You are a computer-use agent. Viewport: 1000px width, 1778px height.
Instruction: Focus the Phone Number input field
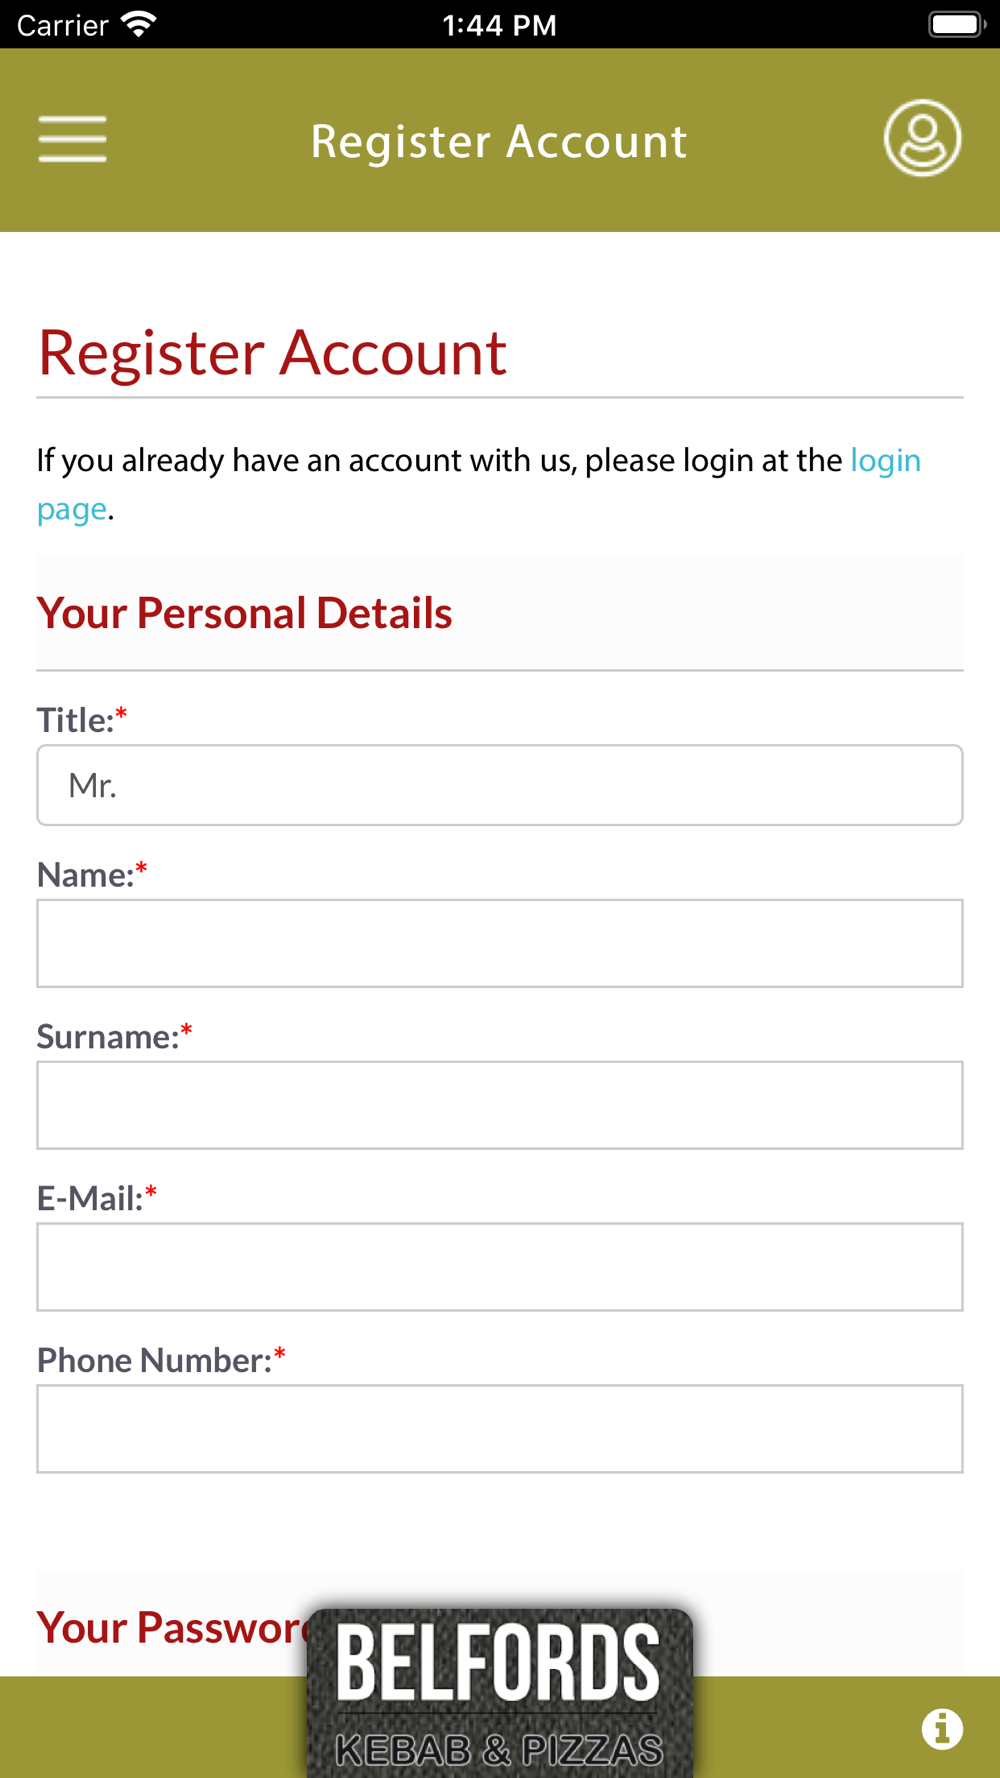pos(500,1429)
